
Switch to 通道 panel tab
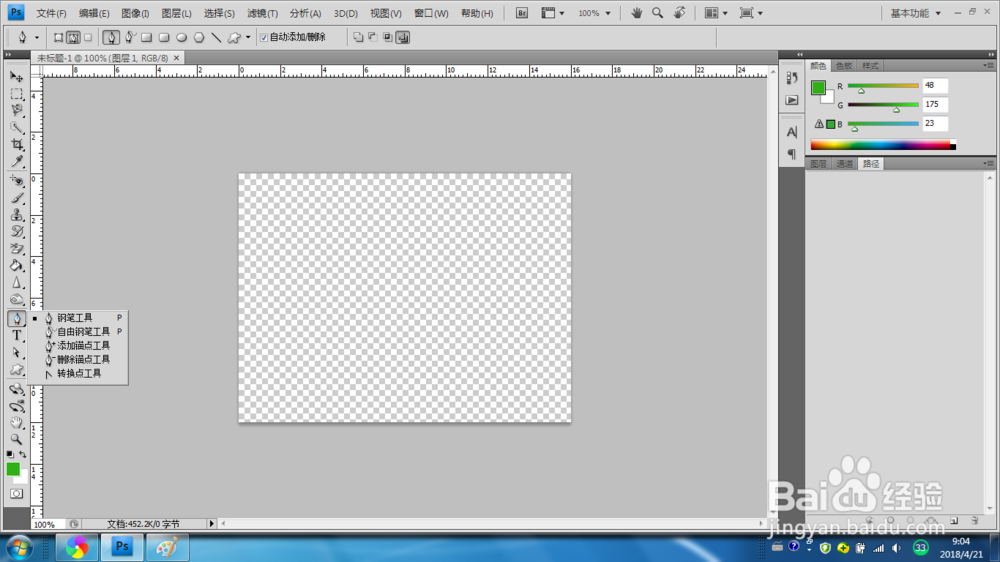tap(844, 164)
